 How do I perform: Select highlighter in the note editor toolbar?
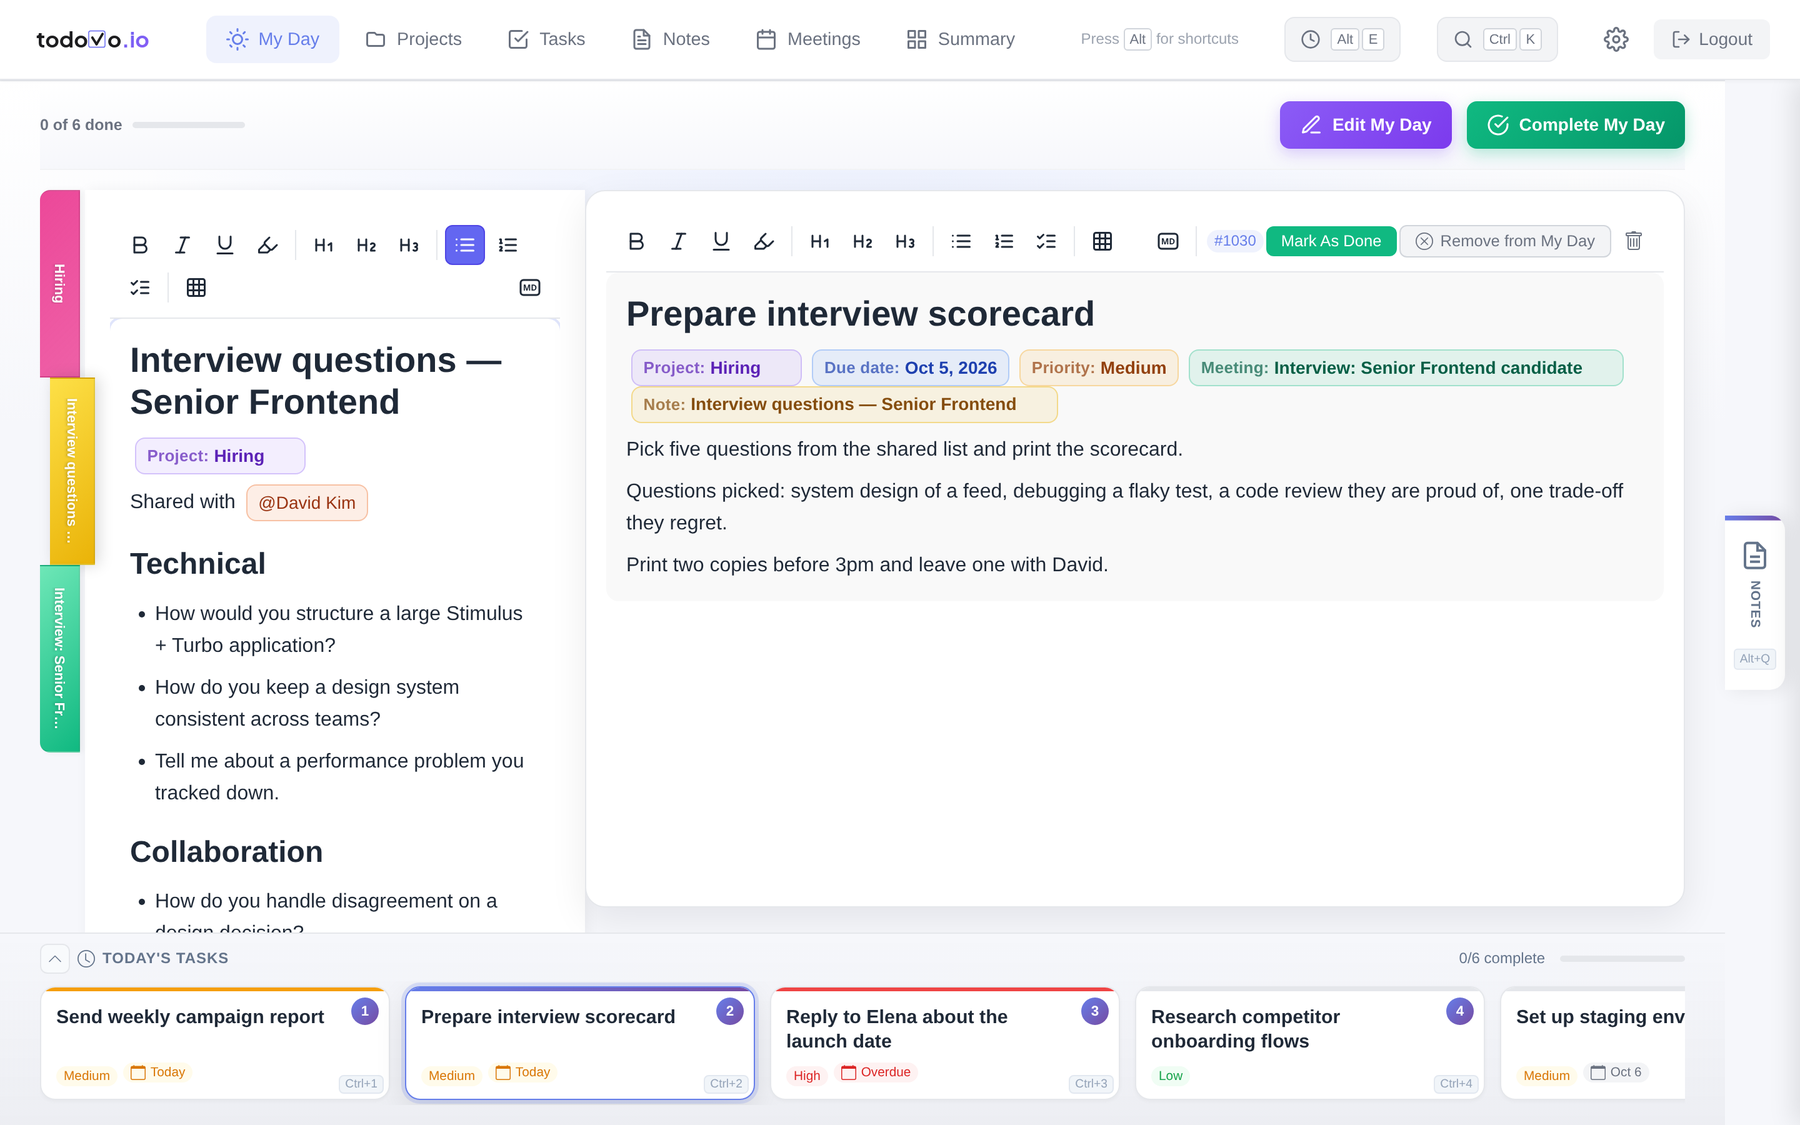click(267, 245)
